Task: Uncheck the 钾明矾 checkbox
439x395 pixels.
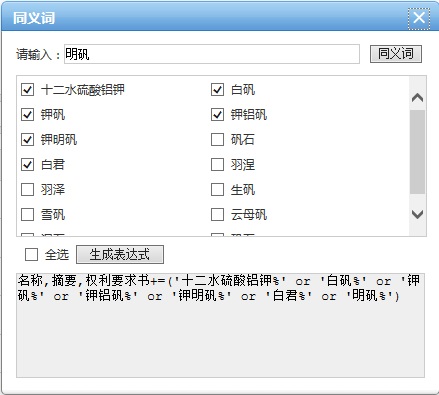Action: click(27, 140)
